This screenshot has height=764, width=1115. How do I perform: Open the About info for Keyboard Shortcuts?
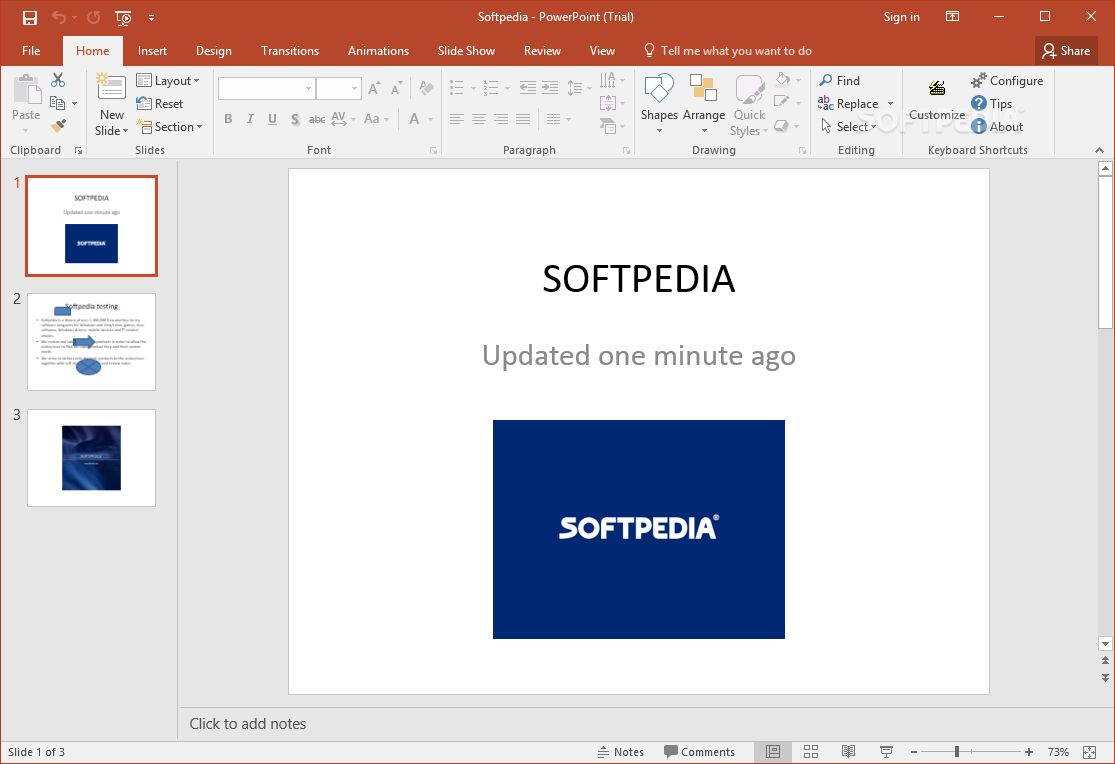pos(997,127)
